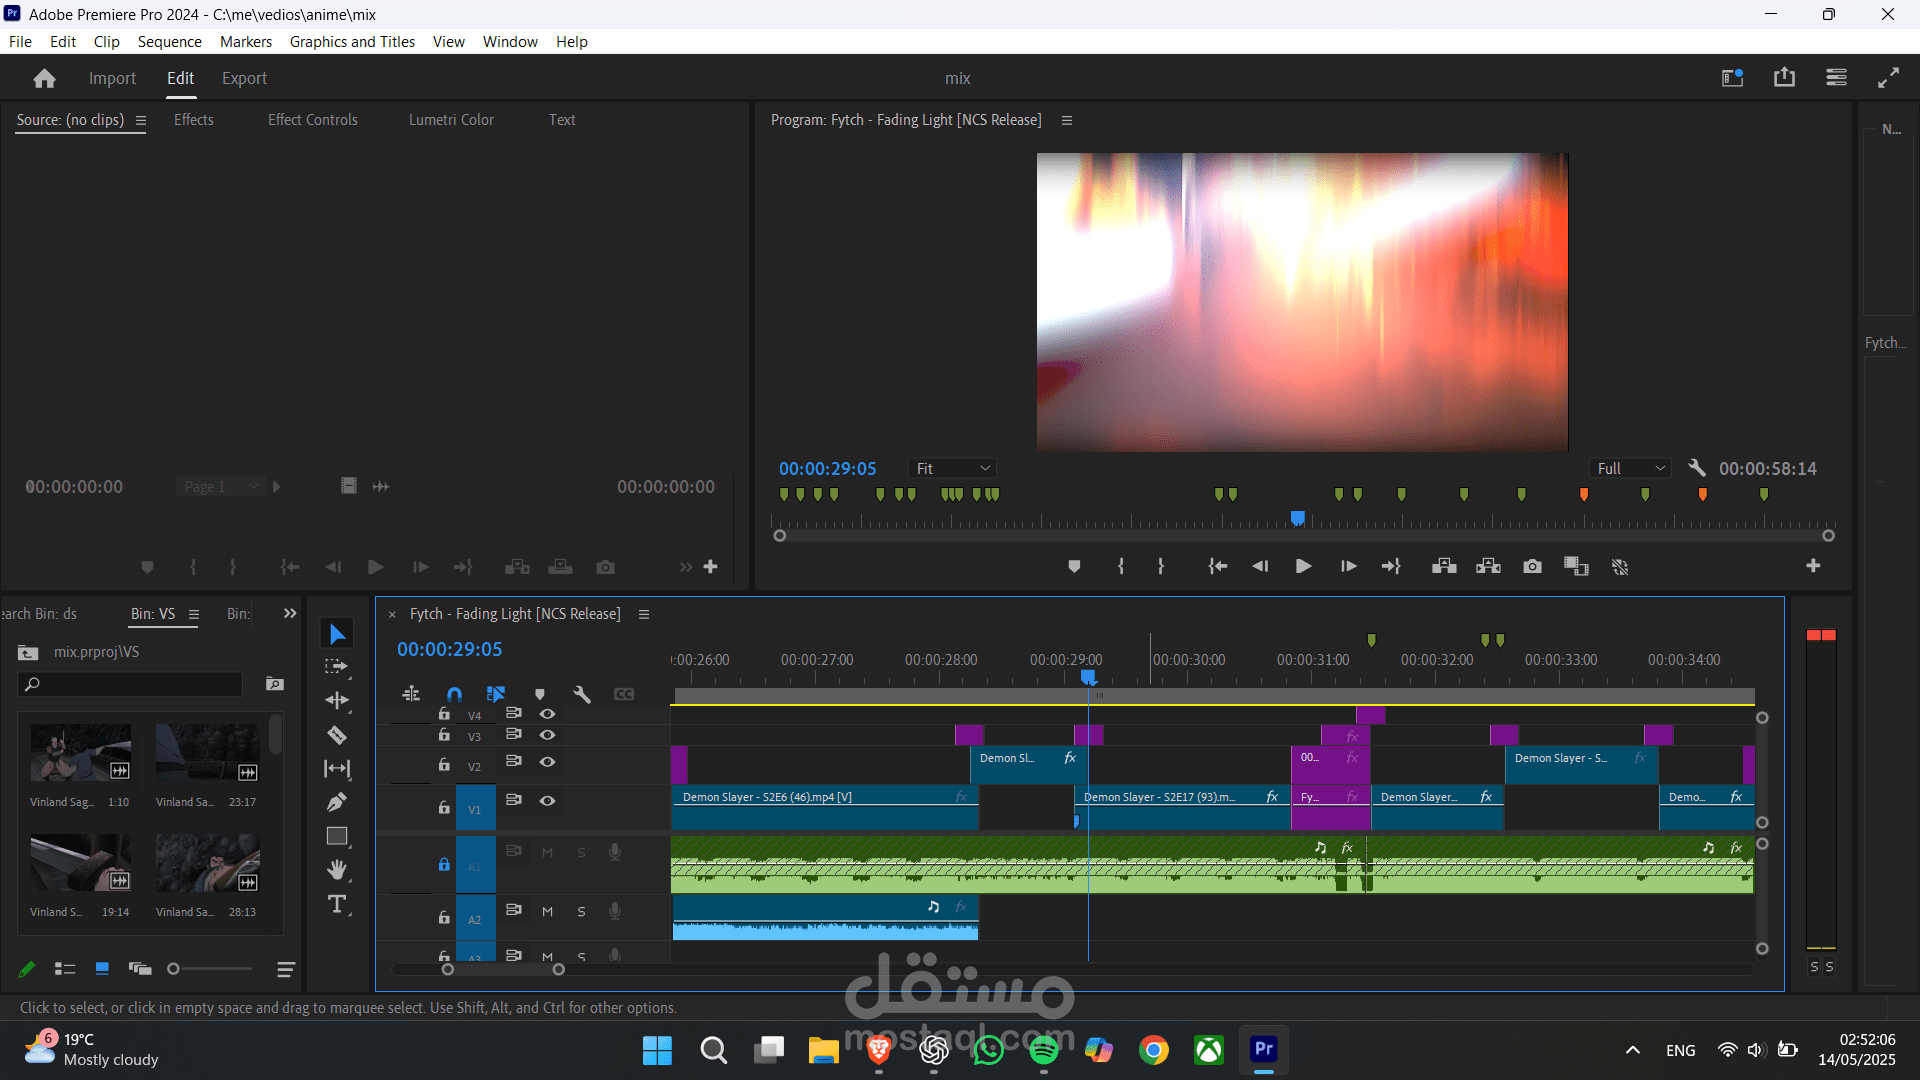Open Program Monitor settings wrench

pos(1697,468)
